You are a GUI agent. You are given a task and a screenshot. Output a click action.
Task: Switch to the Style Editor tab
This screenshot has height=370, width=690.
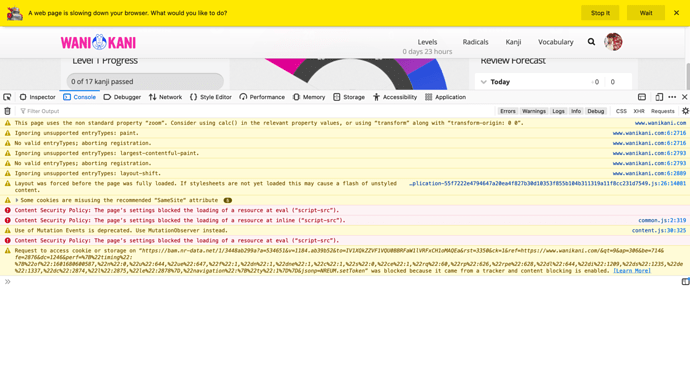click(211, 97)
